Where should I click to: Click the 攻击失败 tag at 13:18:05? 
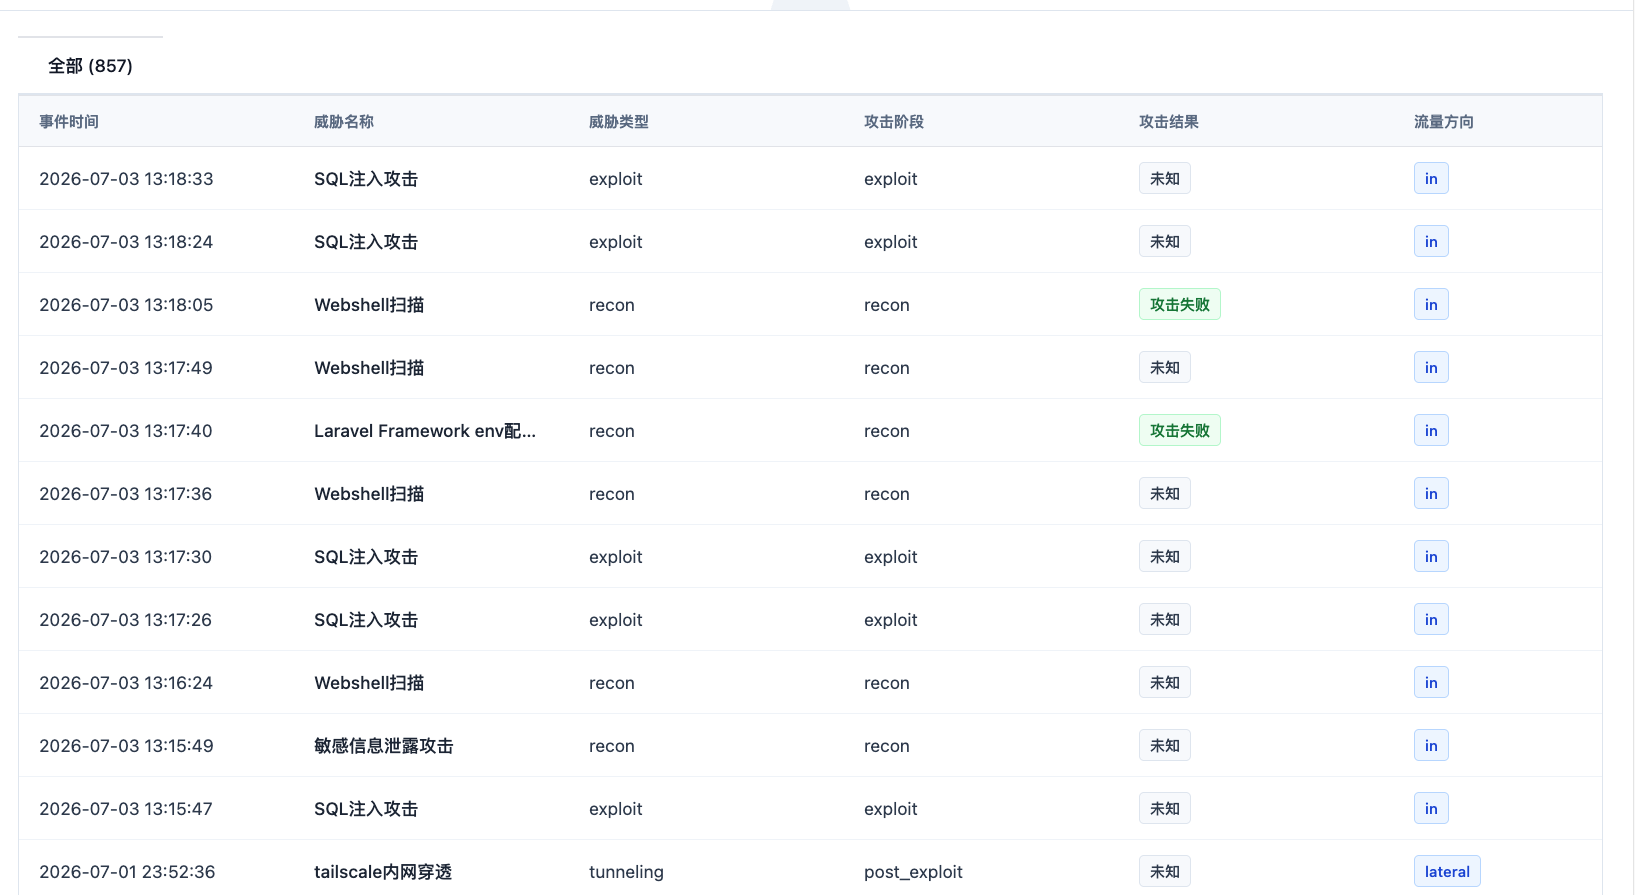1180,305
